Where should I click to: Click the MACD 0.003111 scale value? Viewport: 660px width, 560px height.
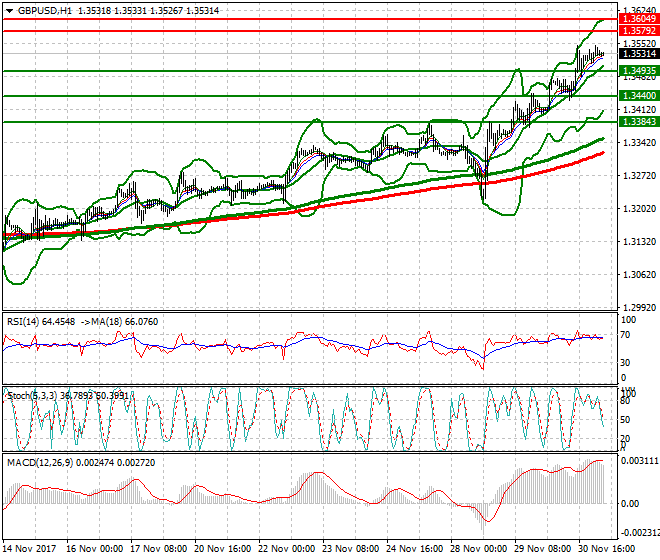[x=640, y=461]
